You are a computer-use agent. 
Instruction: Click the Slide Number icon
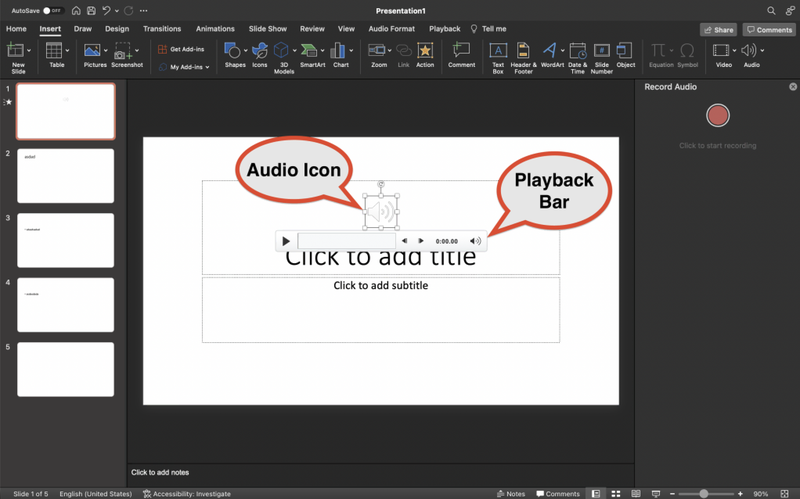click(x=602, y=51)
